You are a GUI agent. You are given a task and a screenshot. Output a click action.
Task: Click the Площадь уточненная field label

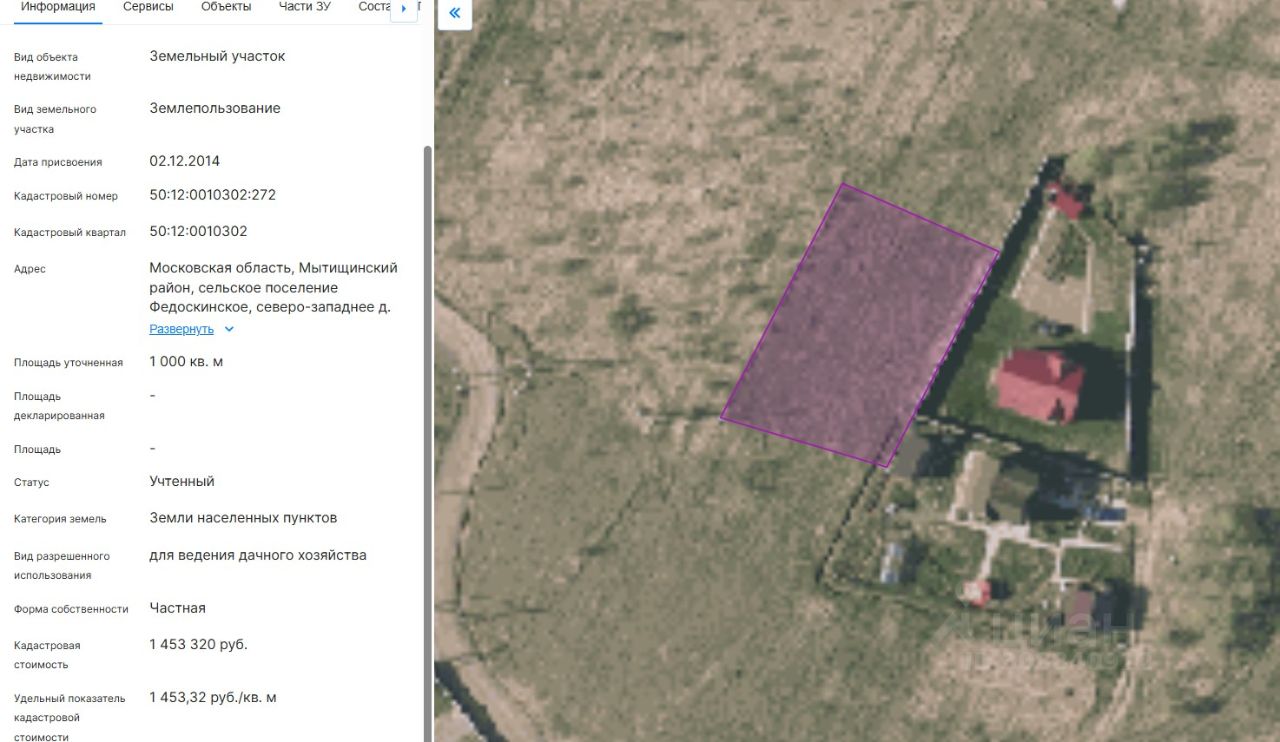pos(69,363)
